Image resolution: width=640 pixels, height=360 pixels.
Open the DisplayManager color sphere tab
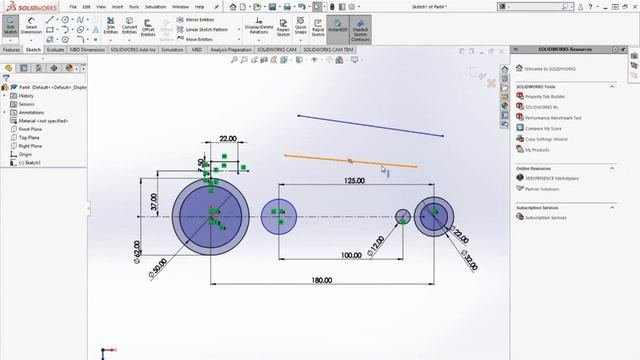(69, 68)
